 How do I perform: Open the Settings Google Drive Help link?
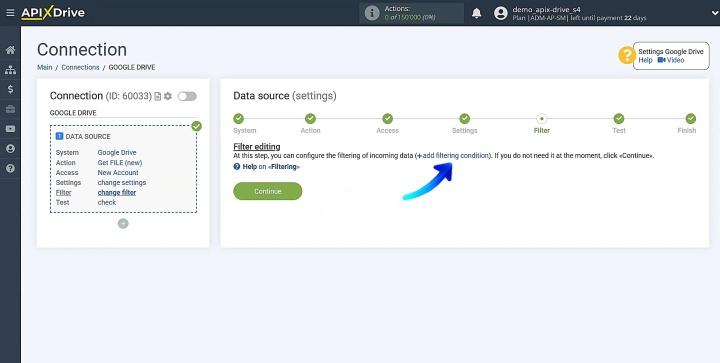pos(645,60)
